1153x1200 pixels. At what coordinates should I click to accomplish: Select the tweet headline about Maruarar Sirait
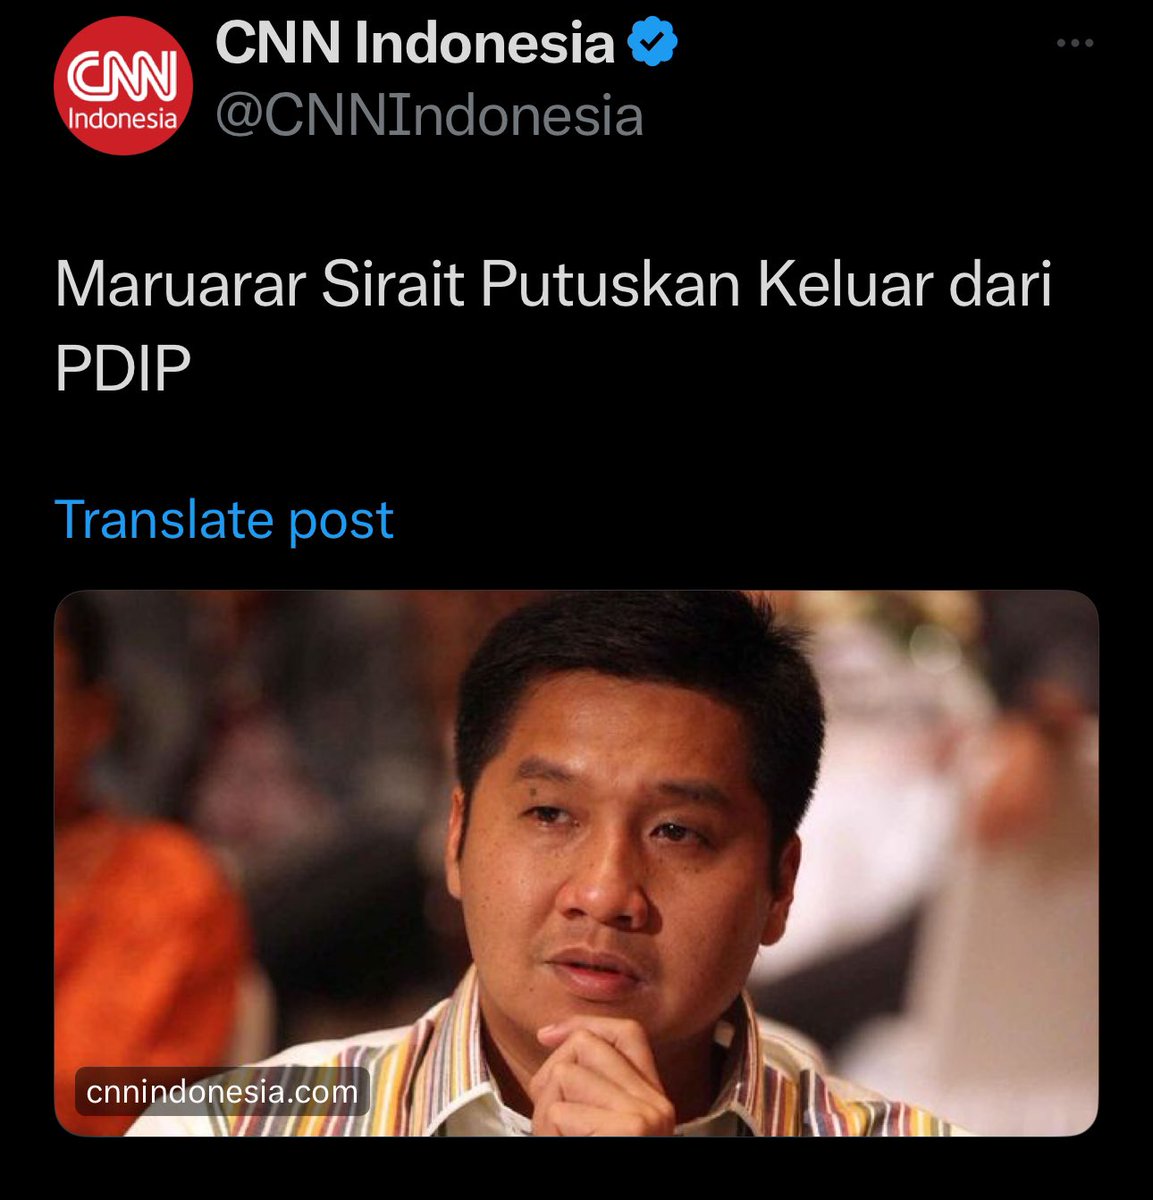point(553,326)
